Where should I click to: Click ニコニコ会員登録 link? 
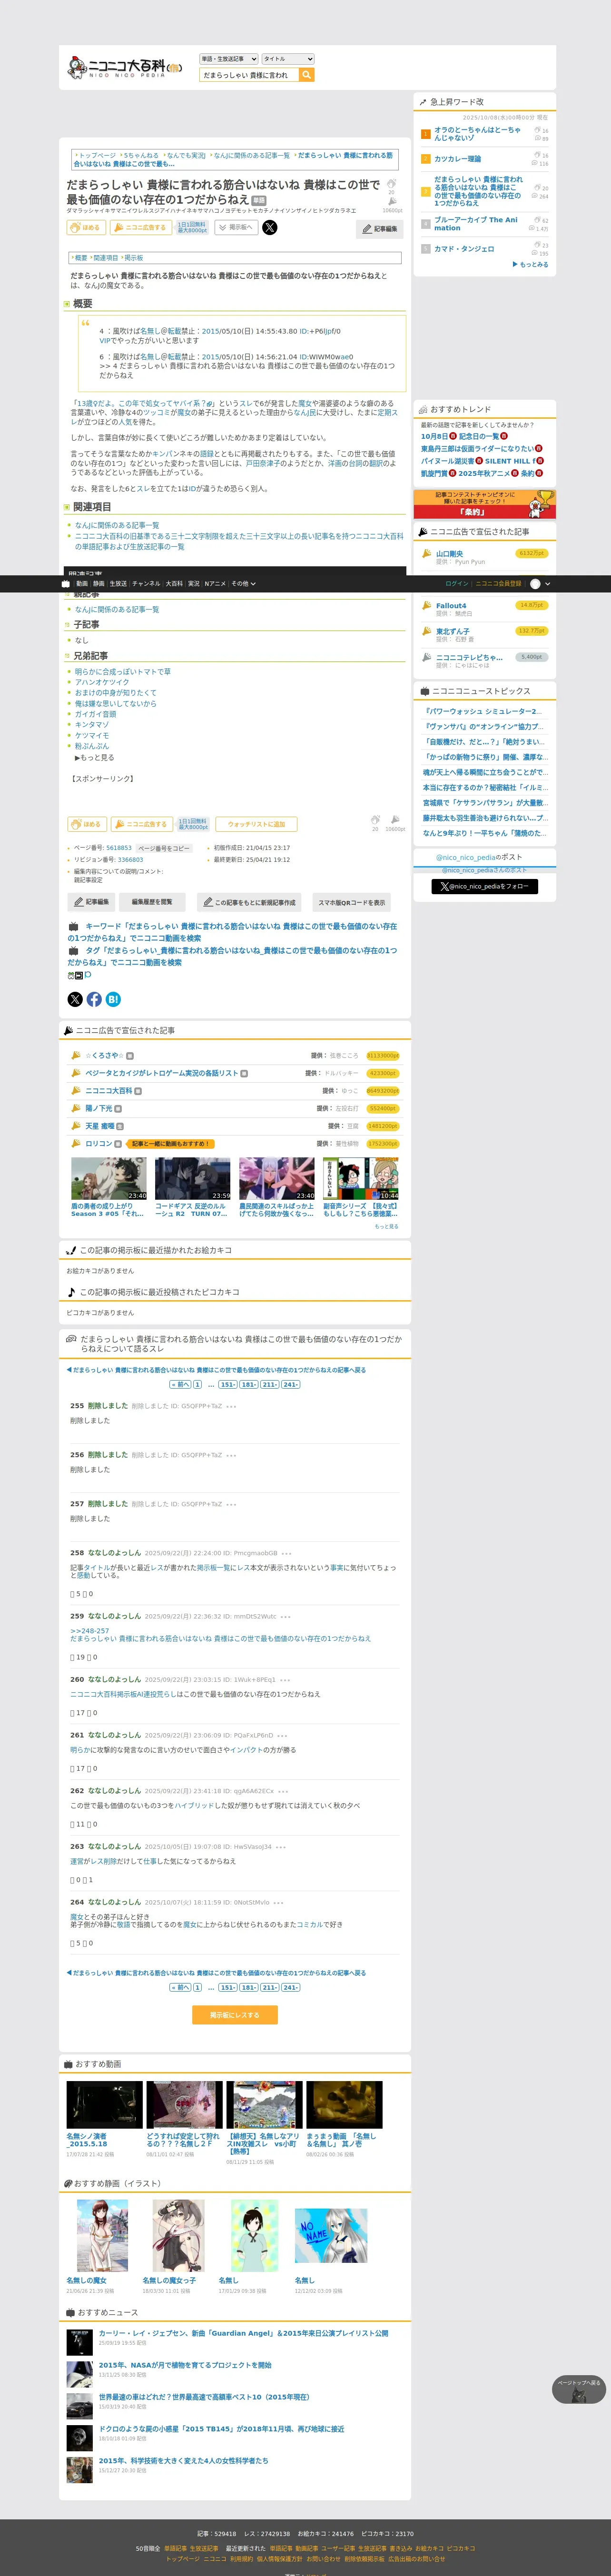point(498,583)
